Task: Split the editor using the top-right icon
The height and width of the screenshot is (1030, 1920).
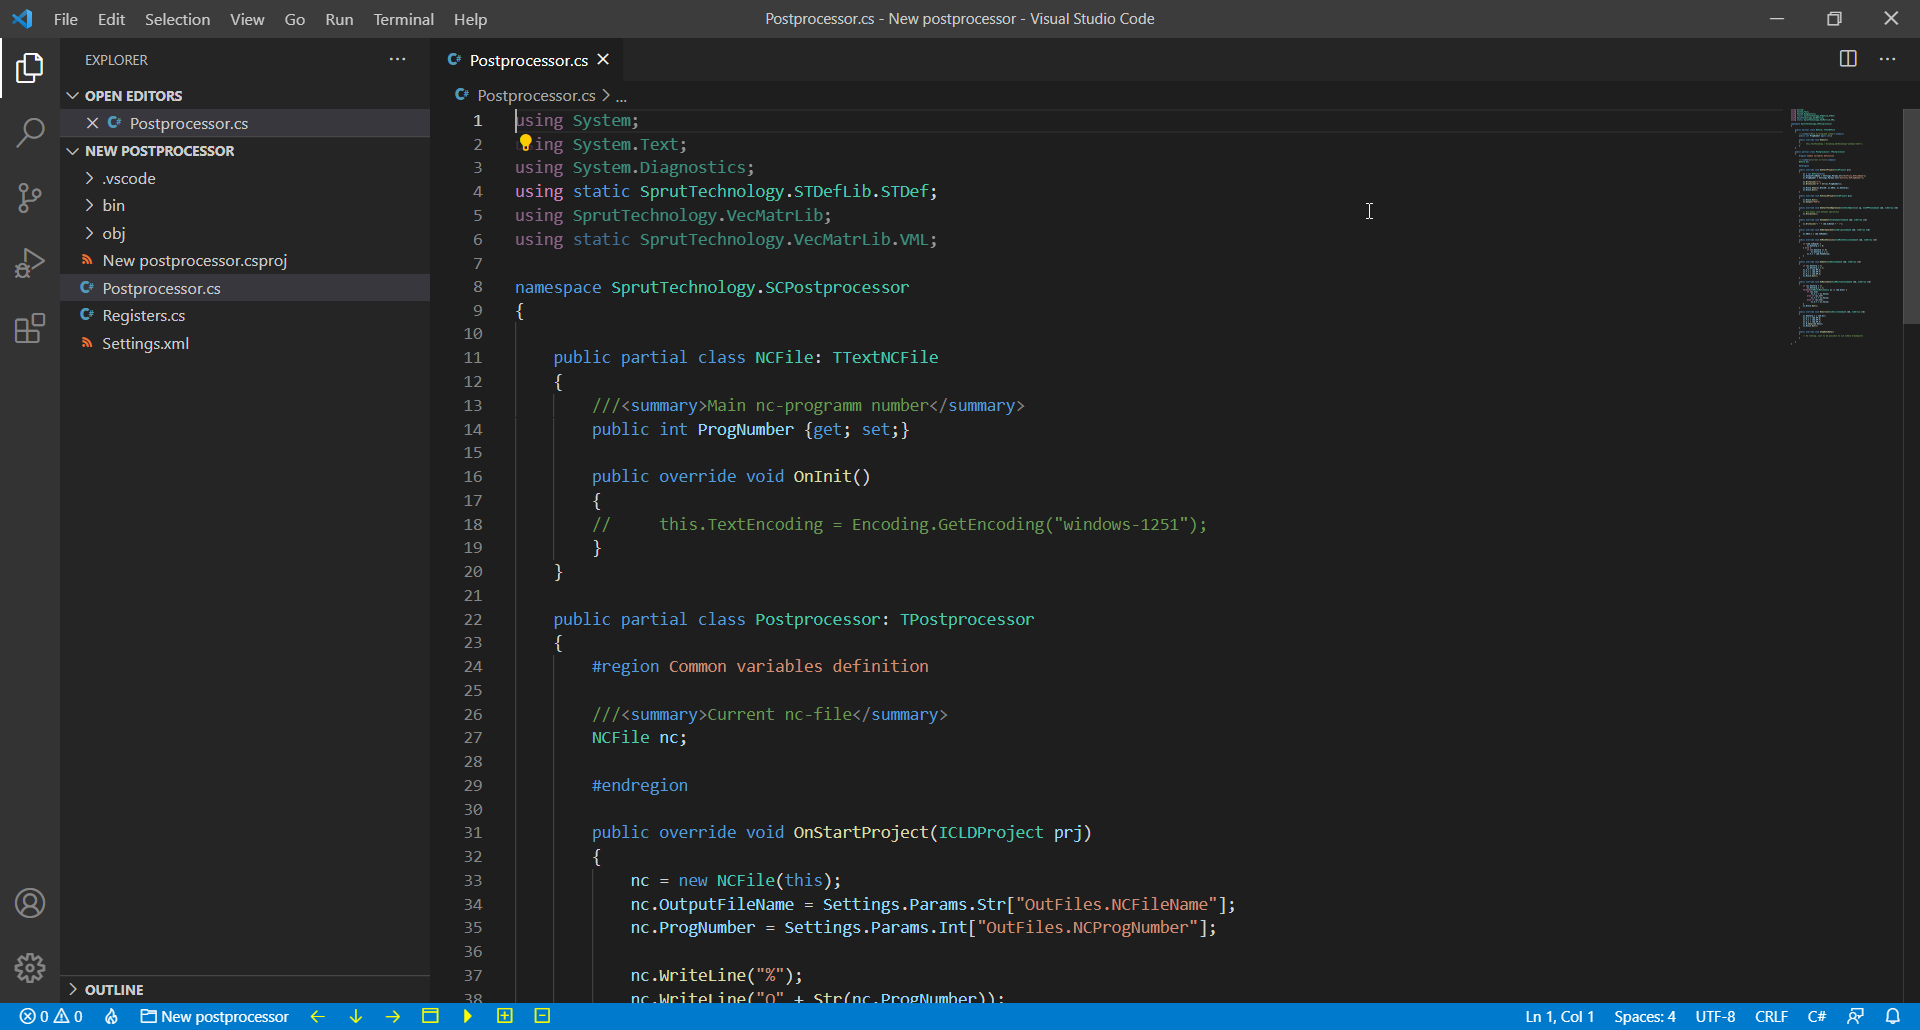Action: [x=1847, y=59]
